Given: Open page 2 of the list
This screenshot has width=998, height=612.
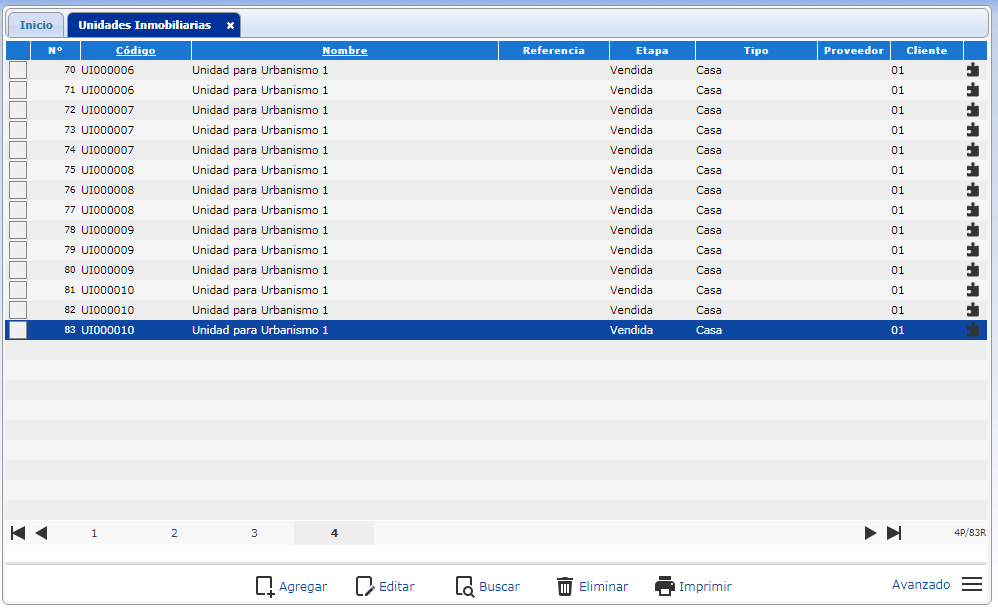Looking at the screenshot, I should [174, 533].
